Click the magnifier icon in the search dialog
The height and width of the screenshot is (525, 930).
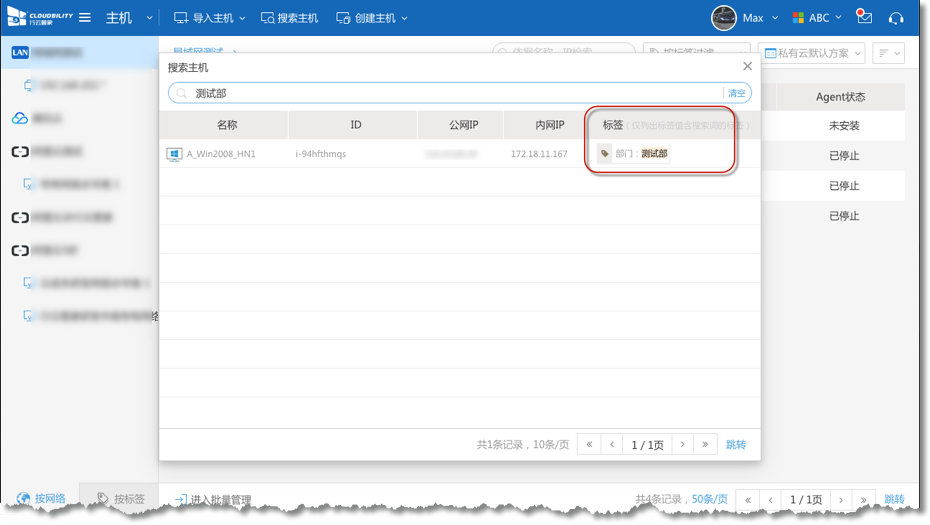pyautogui.click(x=181, y=93)
